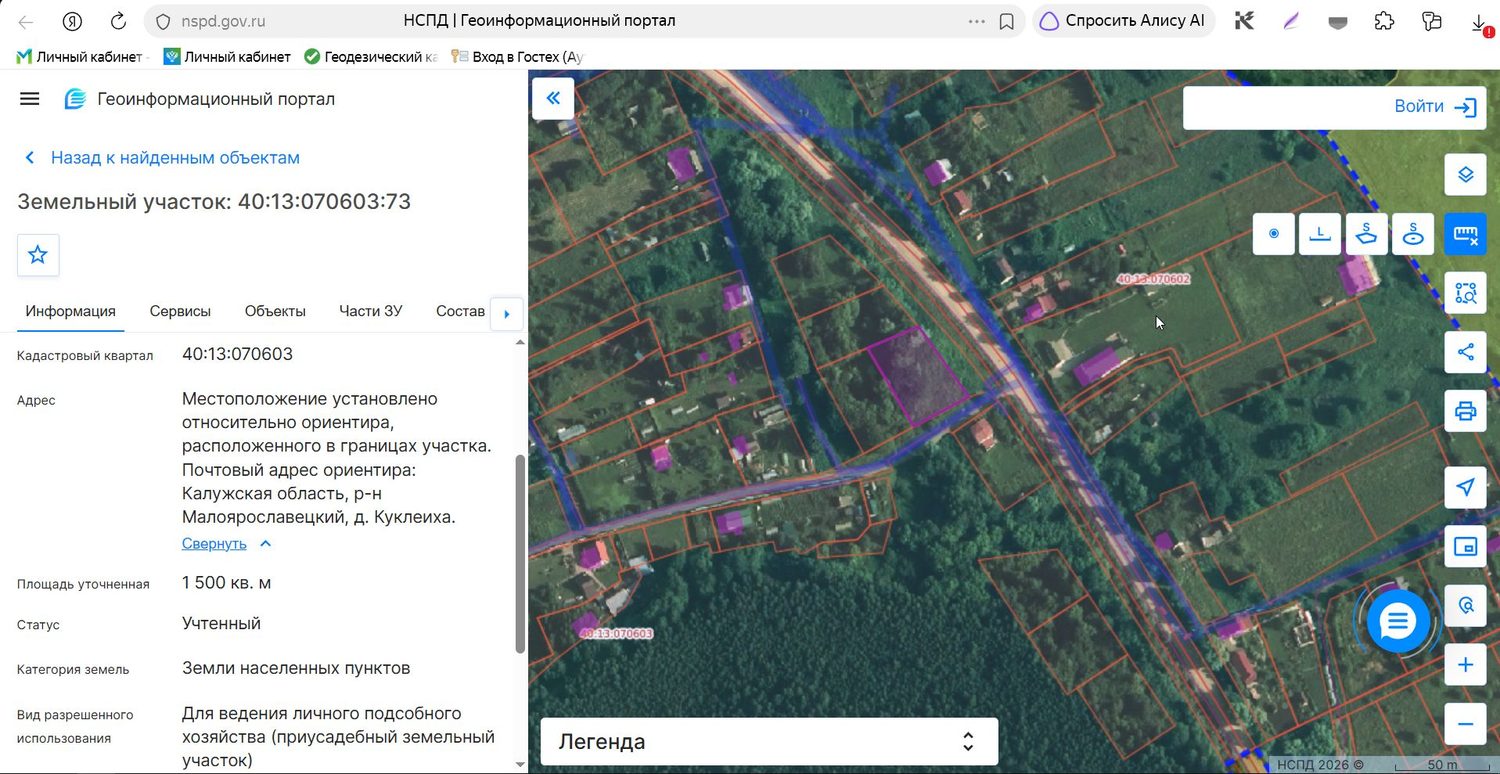The image size is (1500, 774).
Task: Click the info panel vertical scrollbar
Action: point(519,554)
